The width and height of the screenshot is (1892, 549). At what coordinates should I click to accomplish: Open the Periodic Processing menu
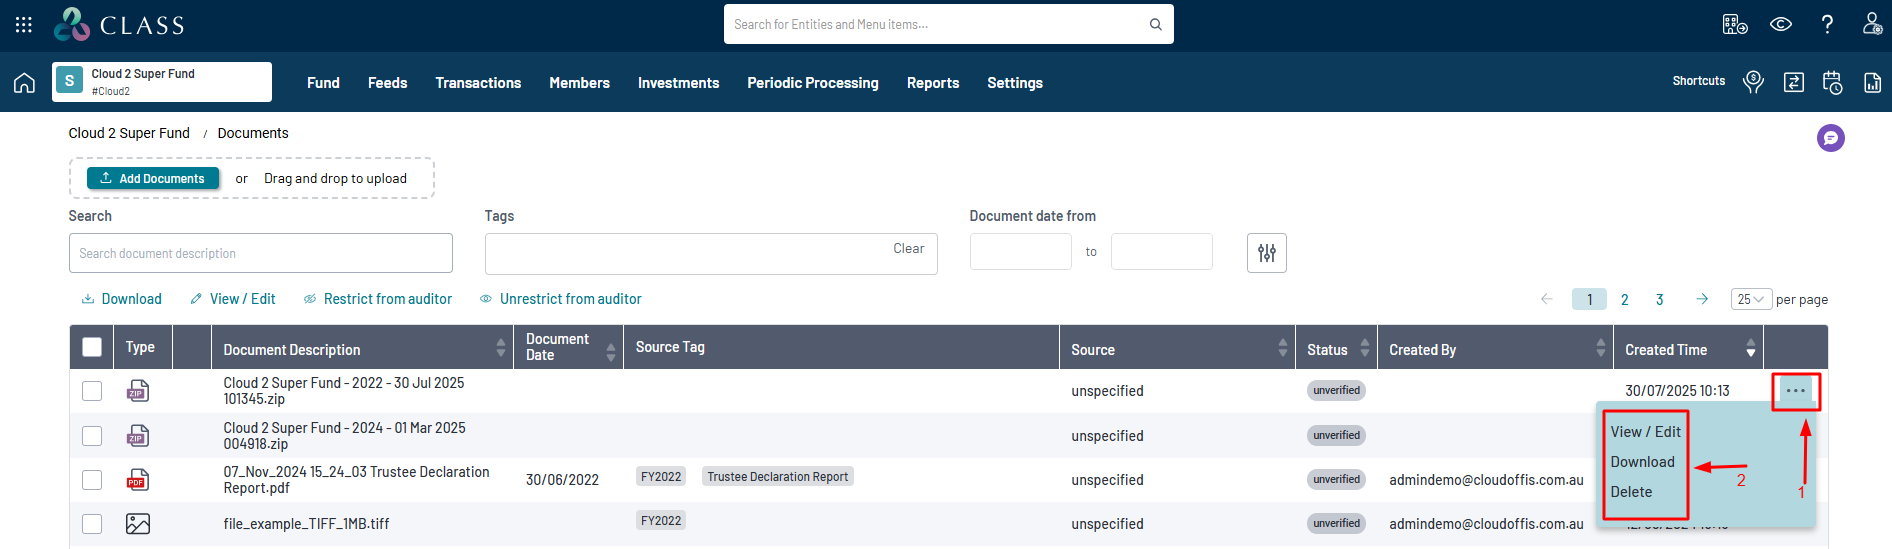[x=812, y=83]
